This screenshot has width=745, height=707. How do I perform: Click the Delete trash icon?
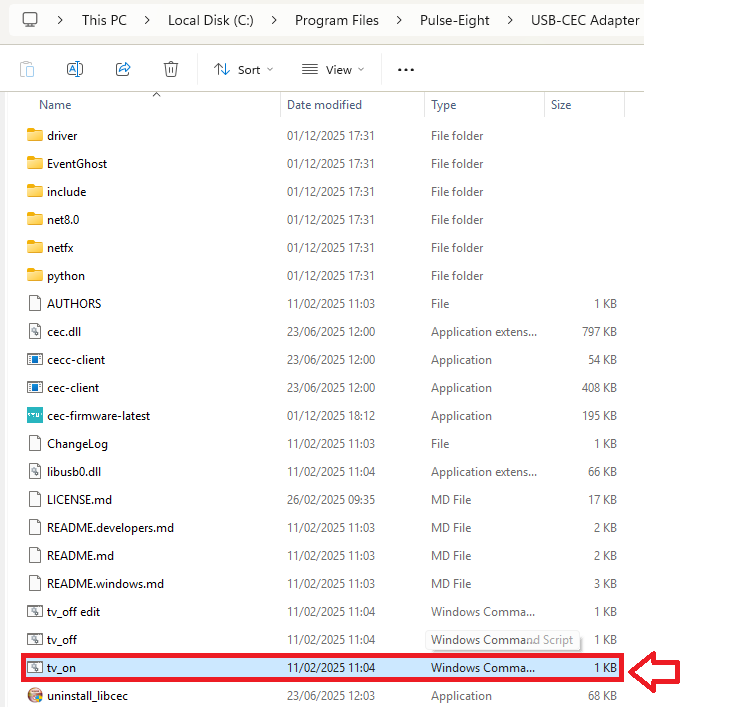click(x=171, y=69)
